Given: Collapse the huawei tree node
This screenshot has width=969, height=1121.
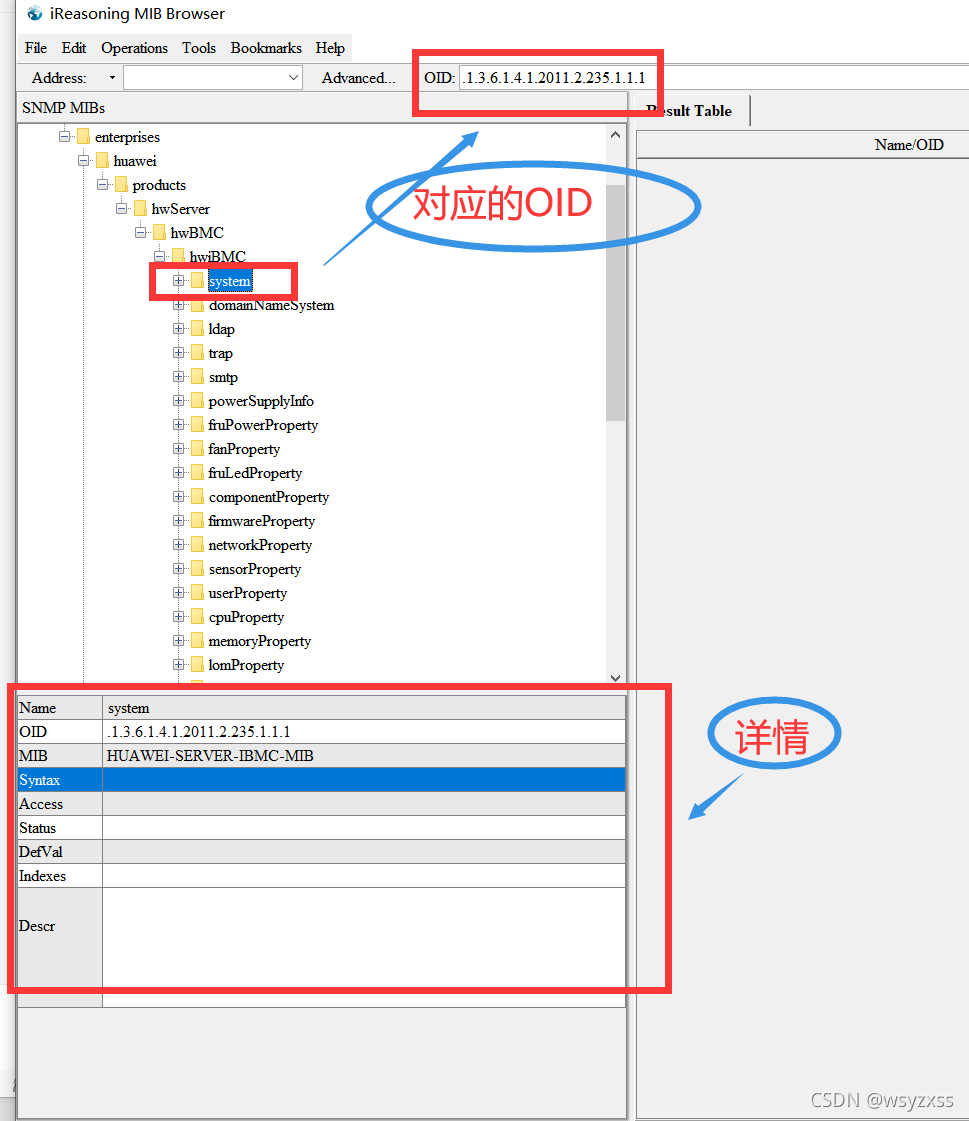Looking at the screenshot, I should click(83, 160).
